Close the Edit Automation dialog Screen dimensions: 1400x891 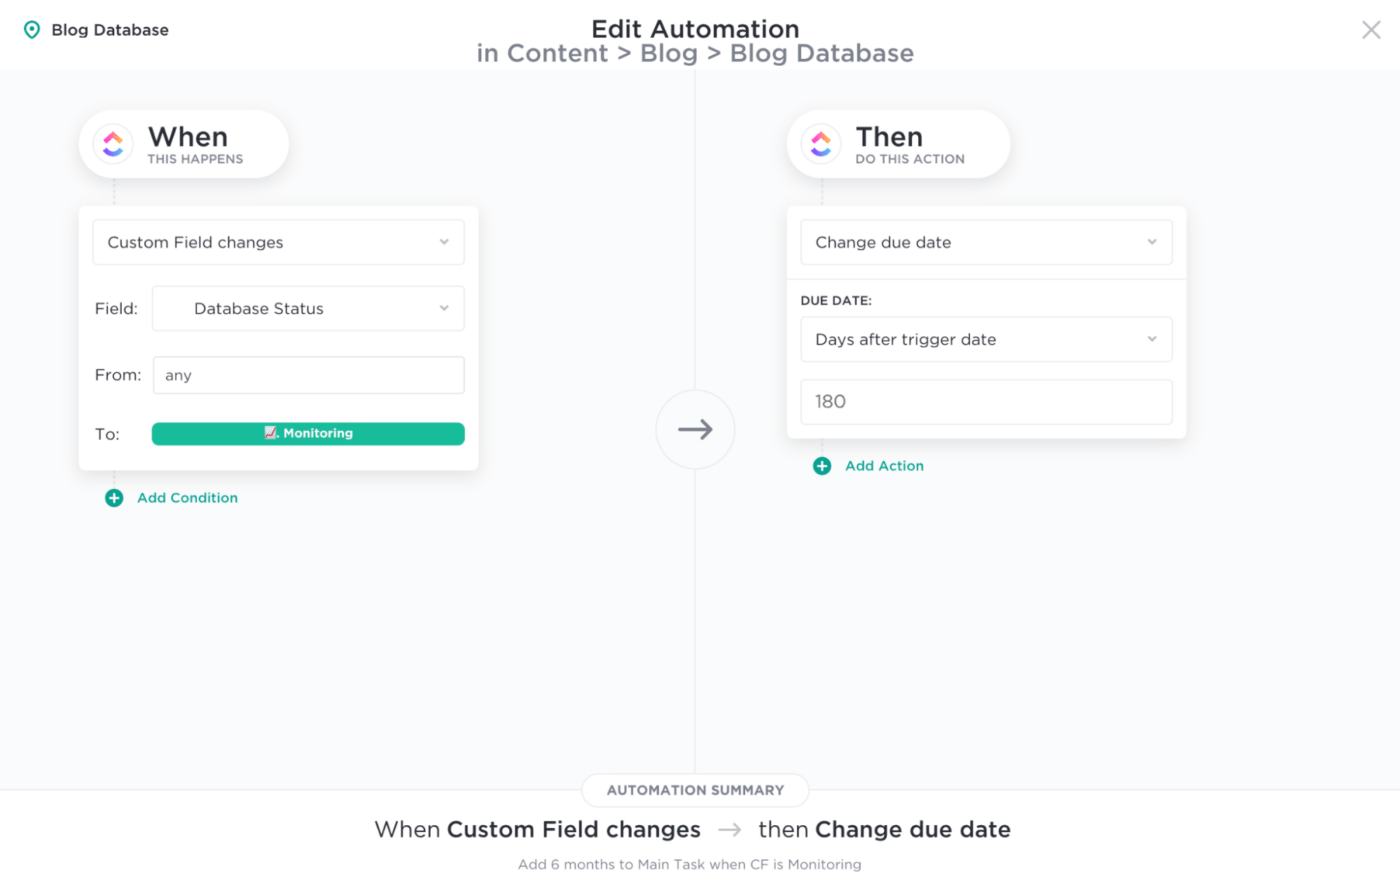tap(1371, 30)
